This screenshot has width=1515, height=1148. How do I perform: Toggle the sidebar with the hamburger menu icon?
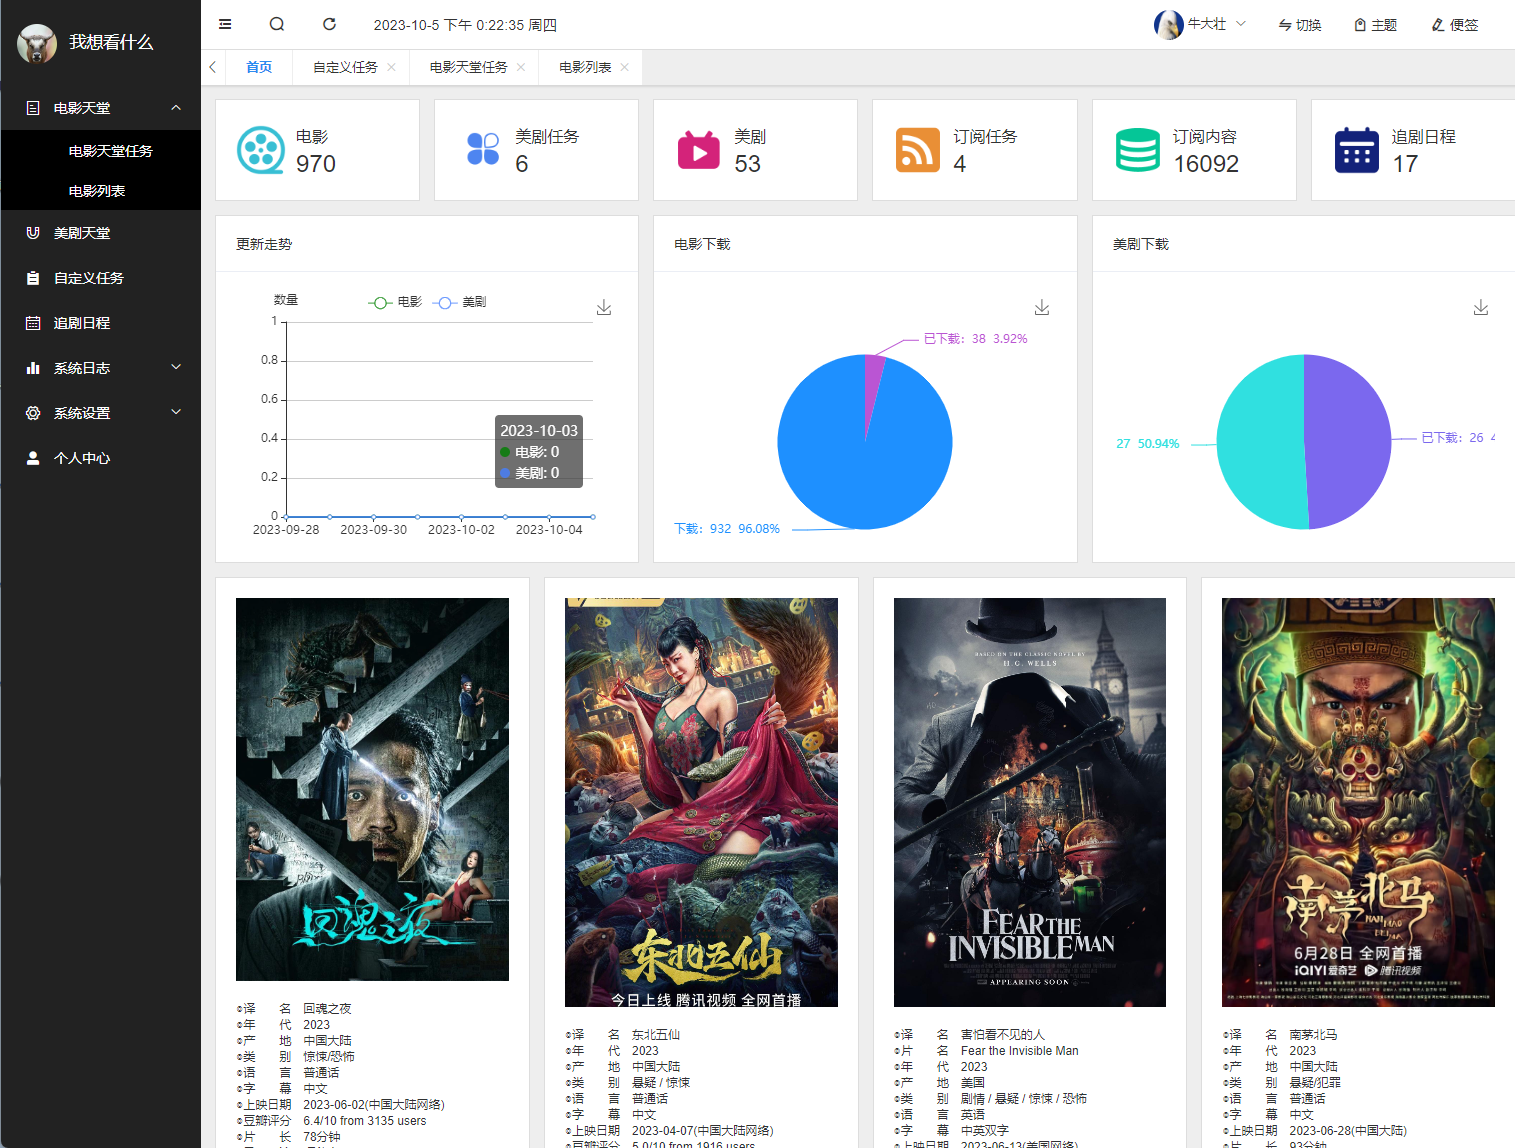pyautogui.click(x=225, y=24)
